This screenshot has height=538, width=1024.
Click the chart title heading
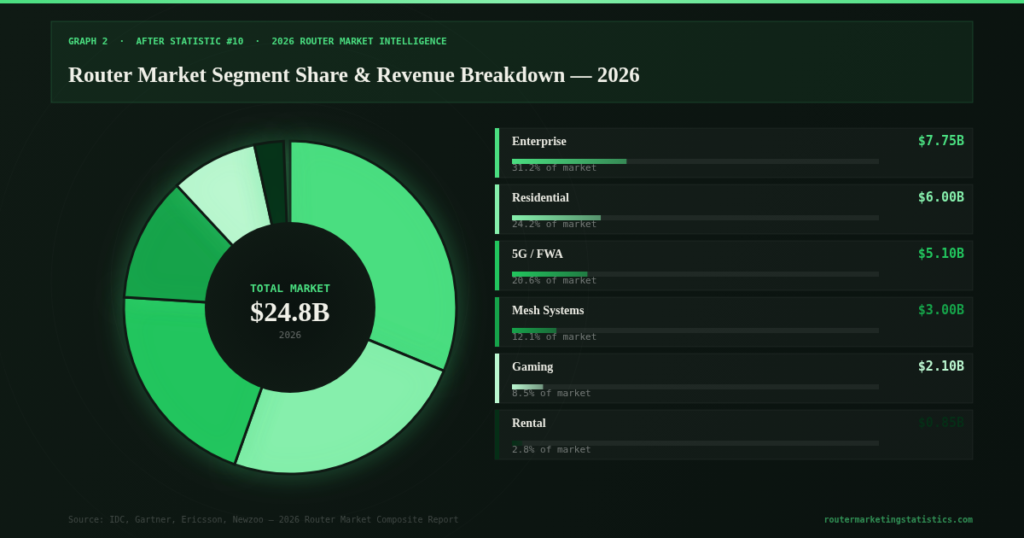(x=354, y=75)
